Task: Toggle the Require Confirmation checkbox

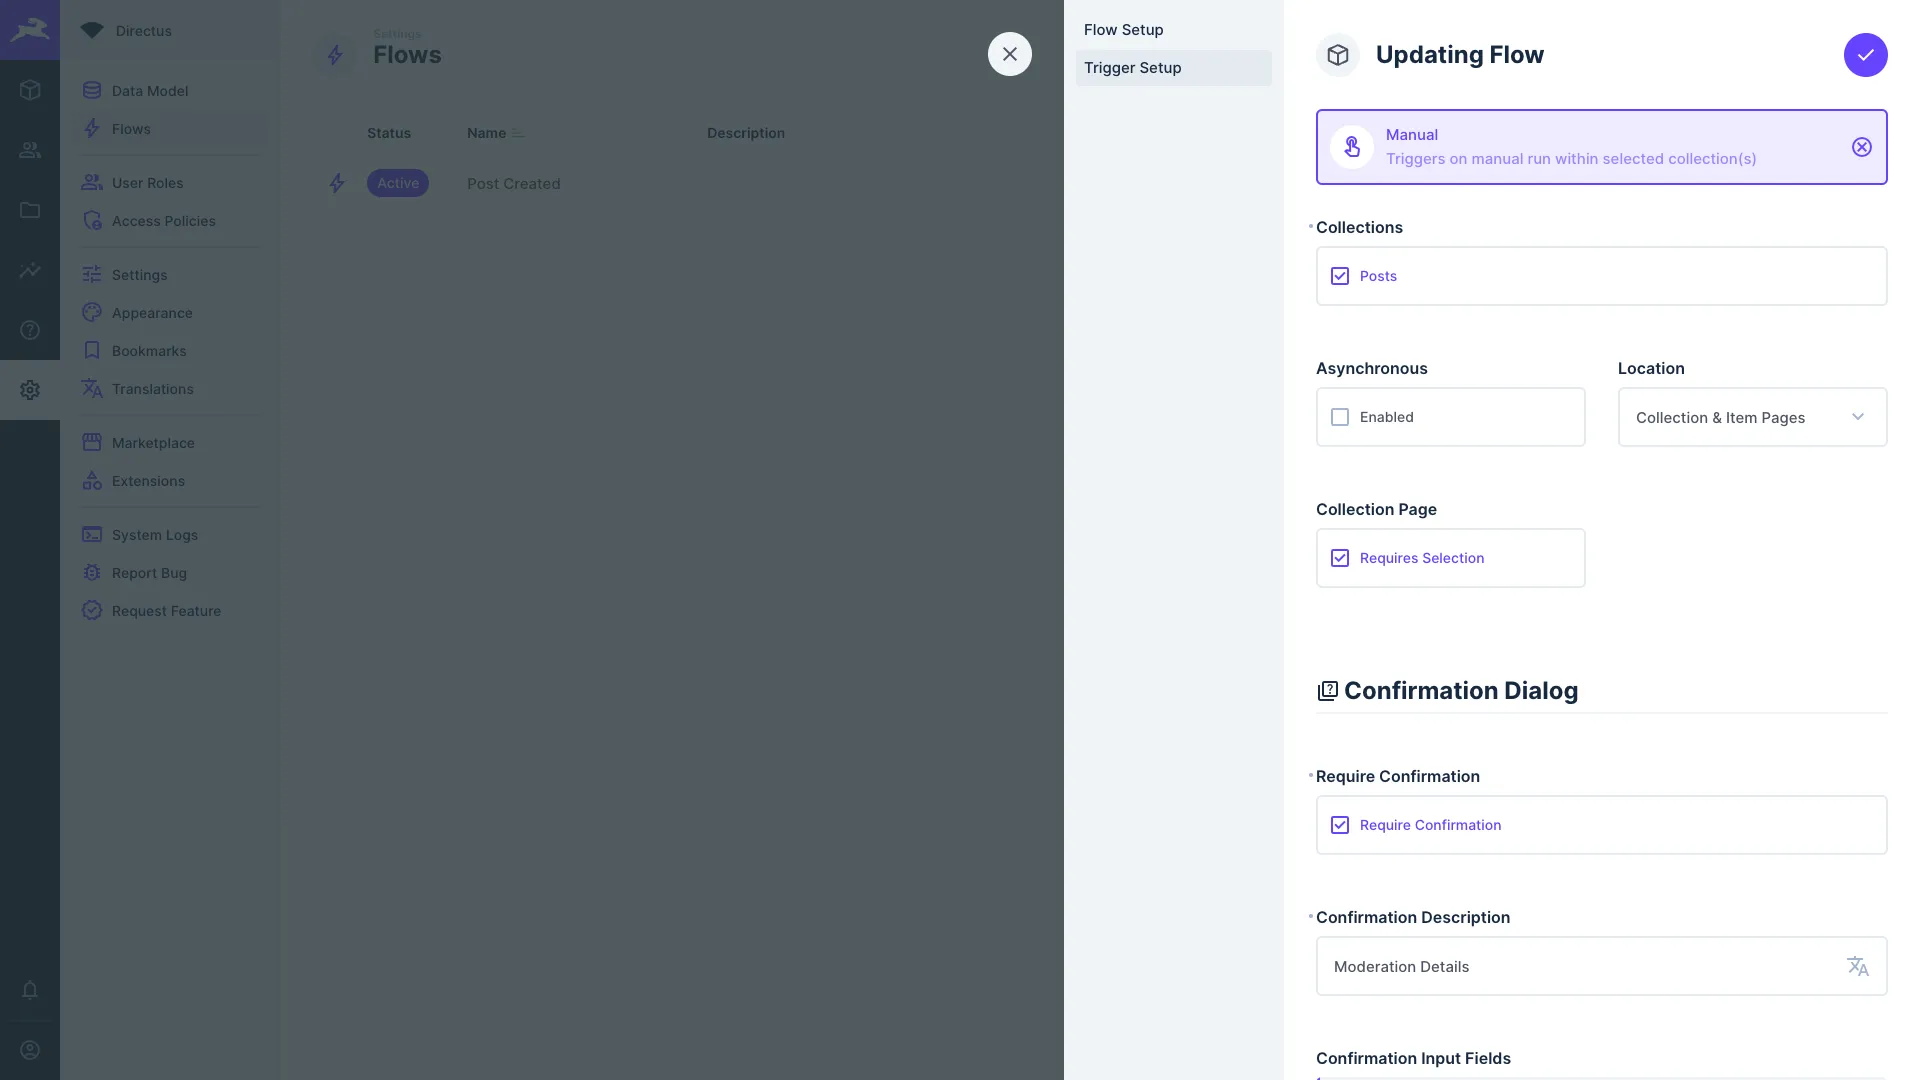Action: pyautogui.click(x=1340, y=825)
